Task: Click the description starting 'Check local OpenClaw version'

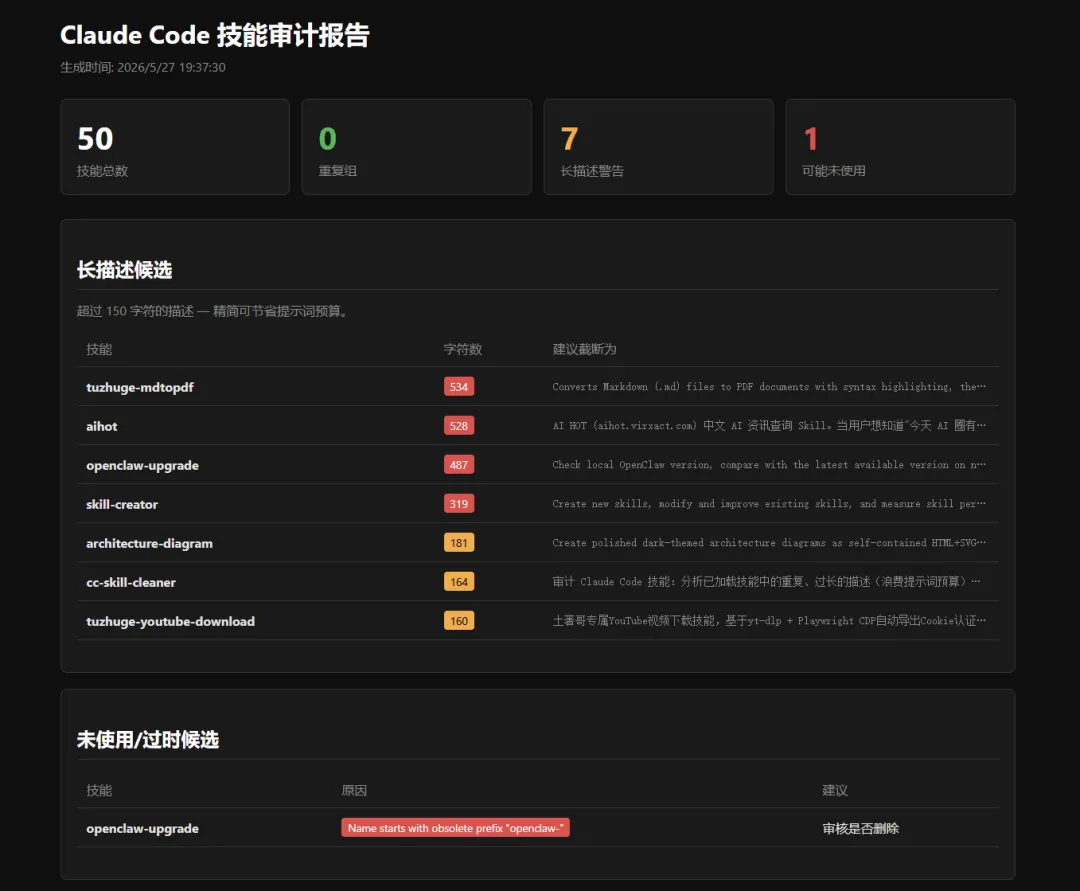Action: pyautogui.click(x=769, y=465)
